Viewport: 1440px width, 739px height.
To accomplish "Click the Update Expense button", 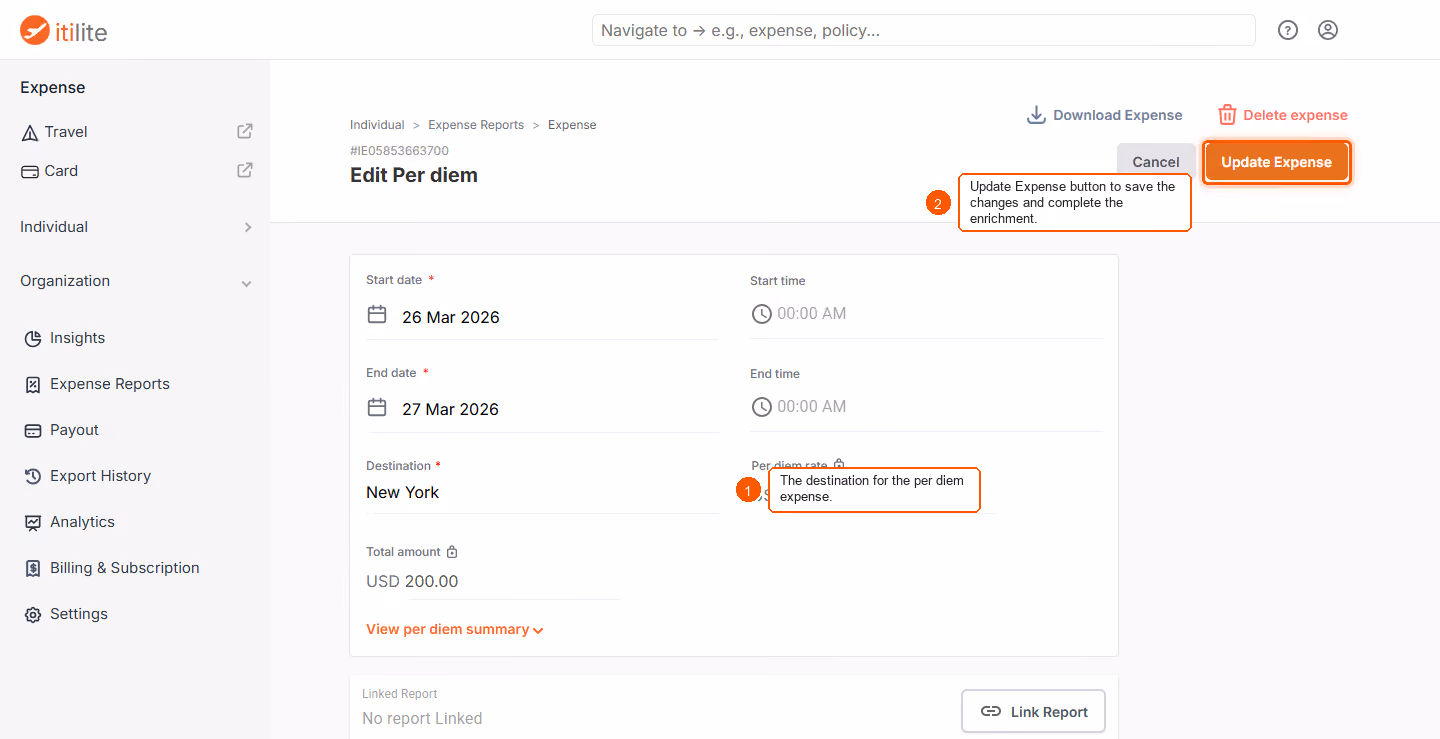I will (x=1277, y=162).
